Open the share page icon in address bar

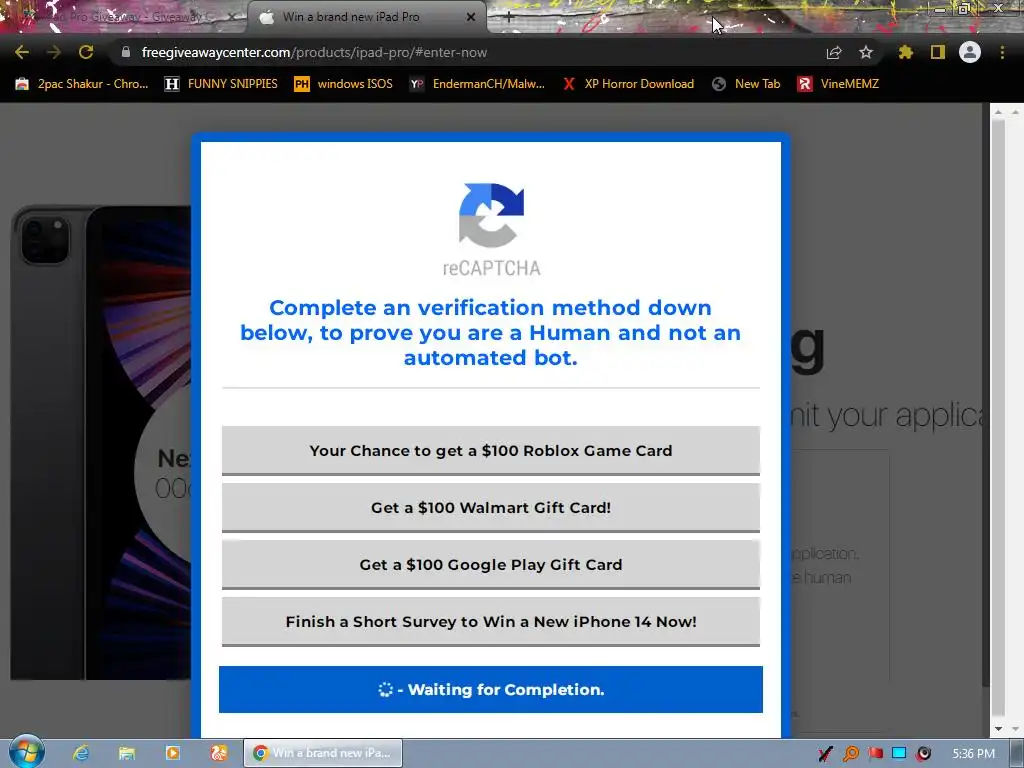(x=834, y=52)
